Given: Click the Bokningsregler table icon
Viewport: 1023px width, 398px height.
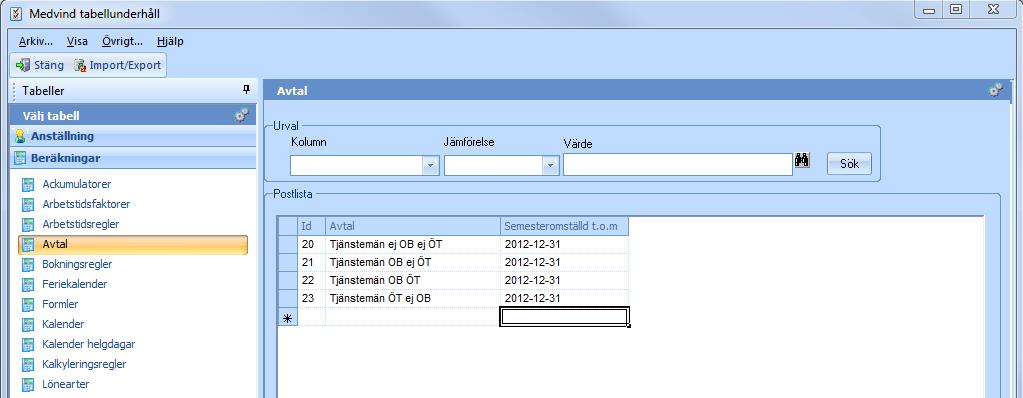Looking at the screenshot, I should click(x=28, y=264).
